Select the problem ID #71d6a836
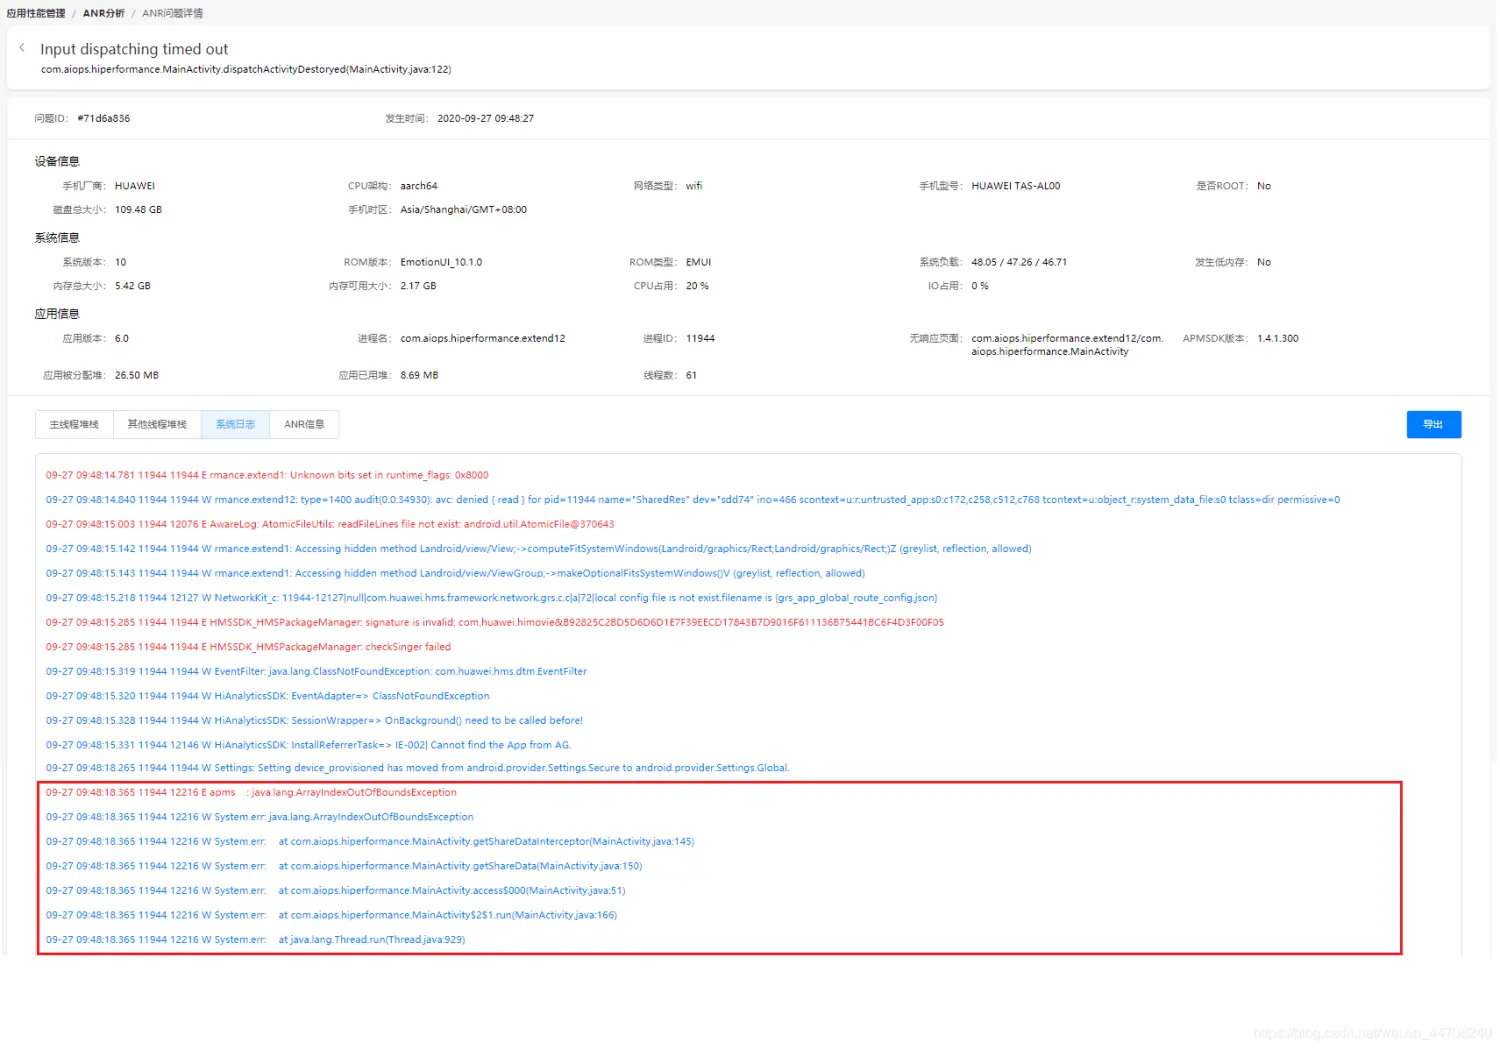This screenshot has height=1049, width=1500. pyautogui.click(x=103, y=118)
